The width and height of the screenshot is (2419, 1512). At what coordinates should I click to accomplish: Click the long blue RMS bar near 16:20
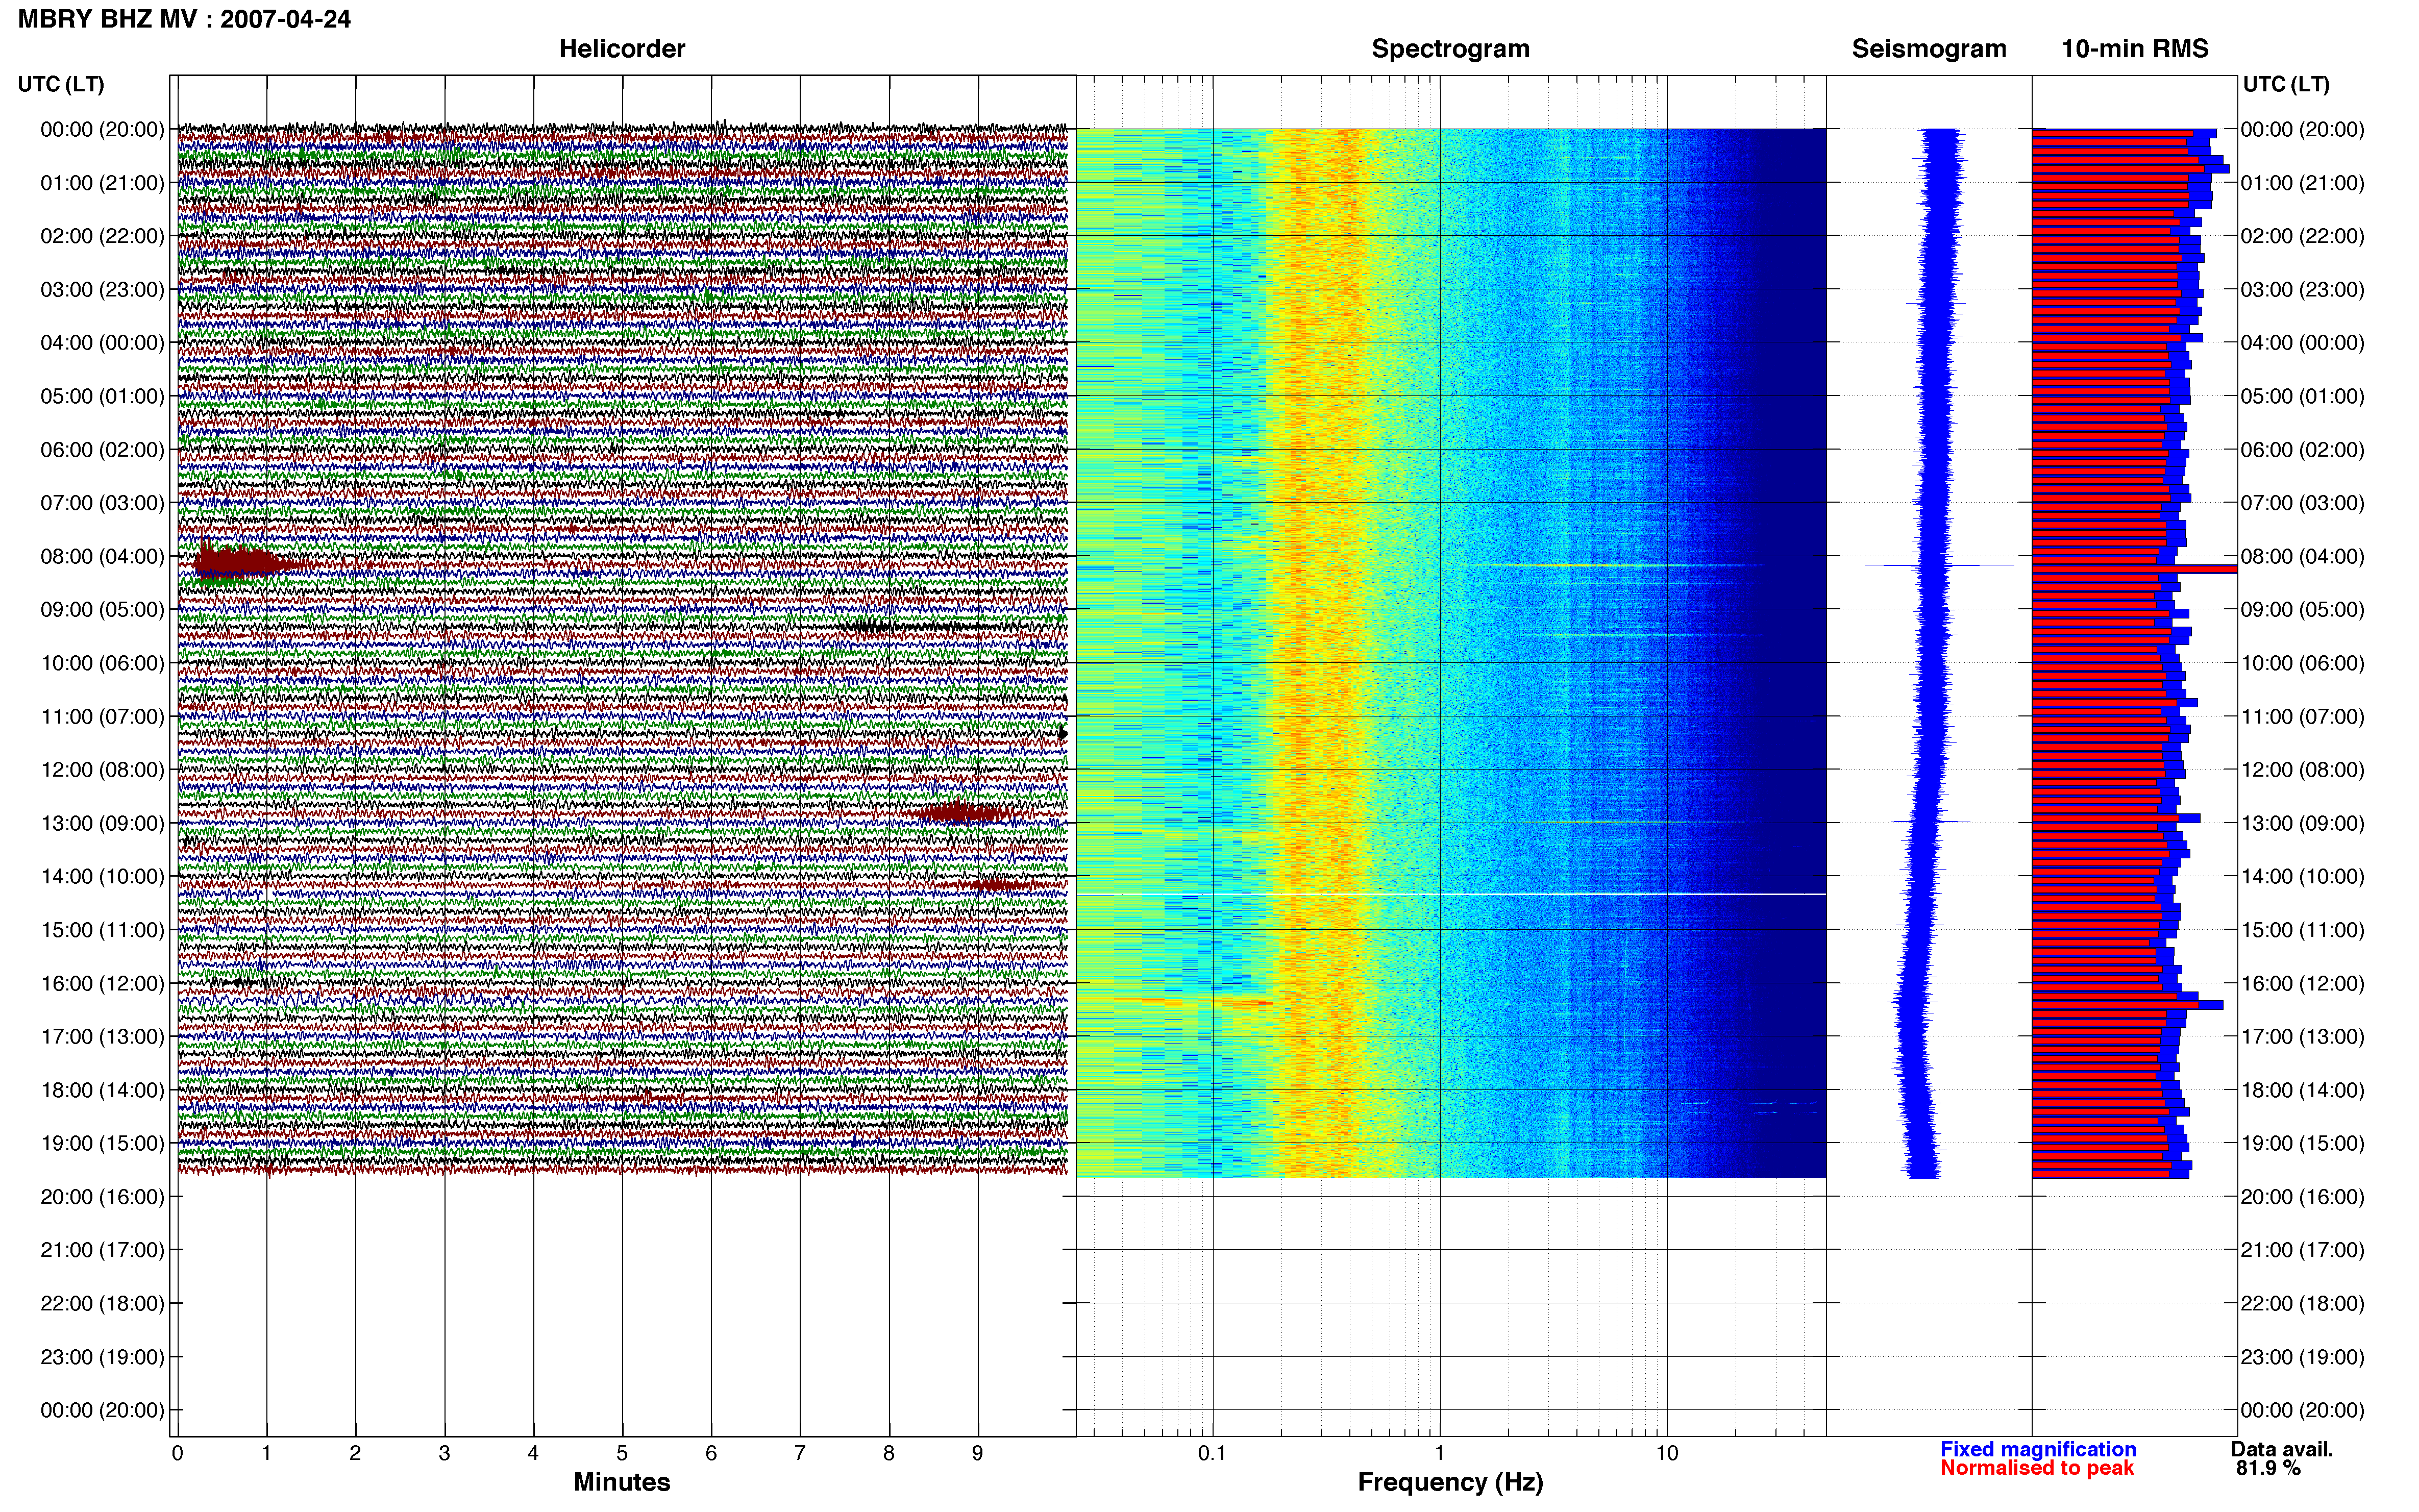(x=2127, y=1004)
